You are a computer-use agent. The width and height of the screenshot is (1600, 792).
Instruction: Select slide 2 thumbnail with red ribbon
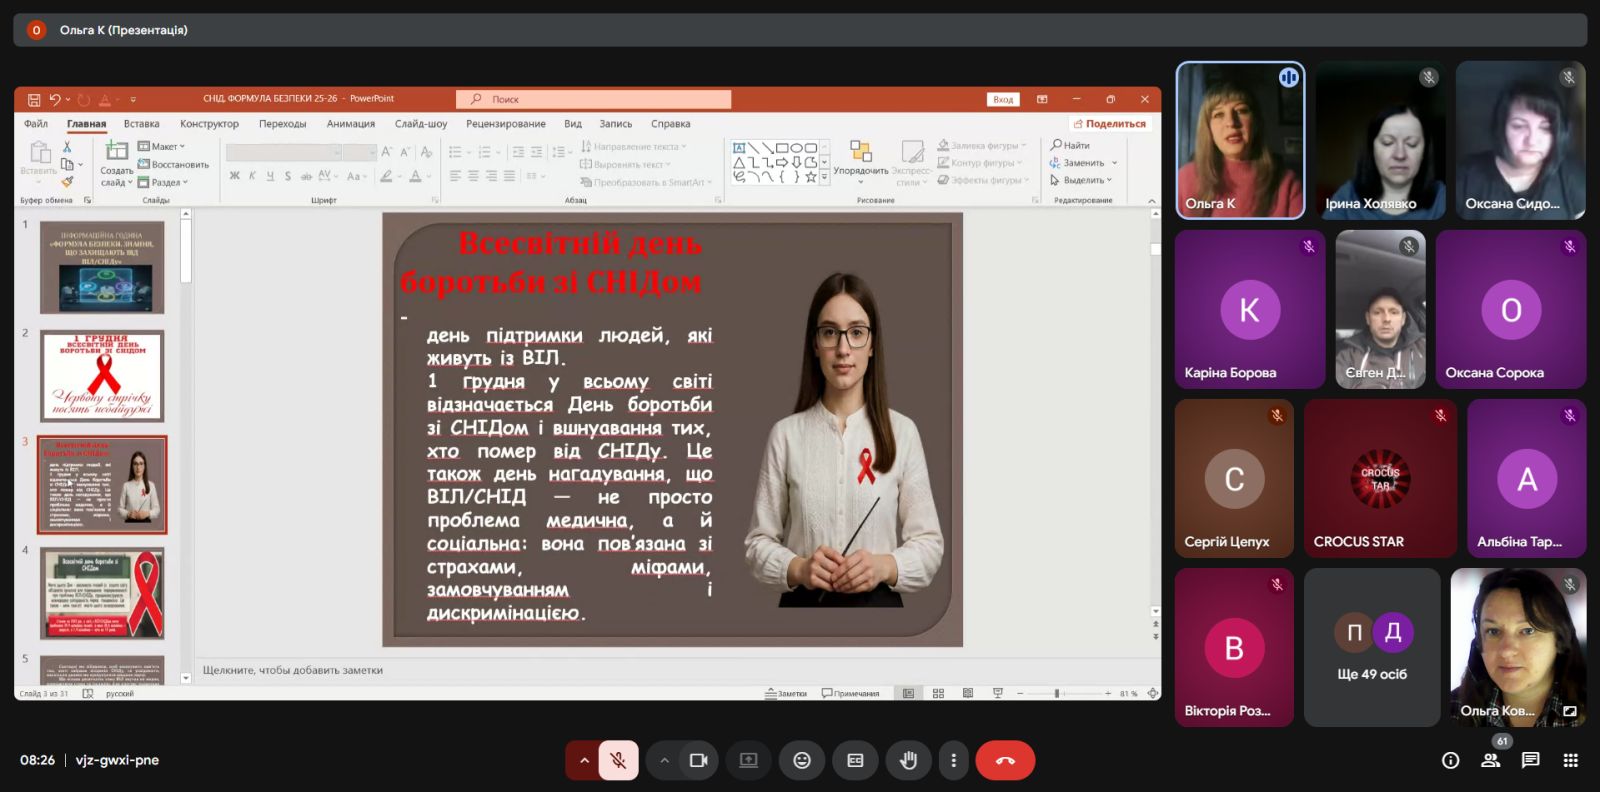tap(102, 376)
